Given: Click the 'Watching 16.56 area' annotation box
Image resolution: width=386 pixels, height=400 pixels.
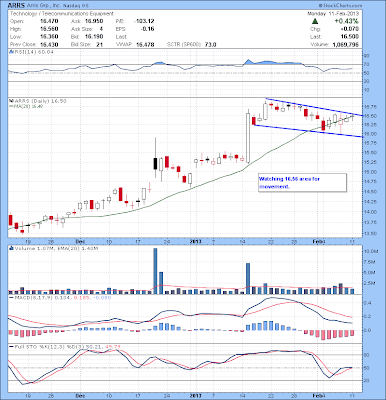Looking at the screenshot, I should 302,183.
